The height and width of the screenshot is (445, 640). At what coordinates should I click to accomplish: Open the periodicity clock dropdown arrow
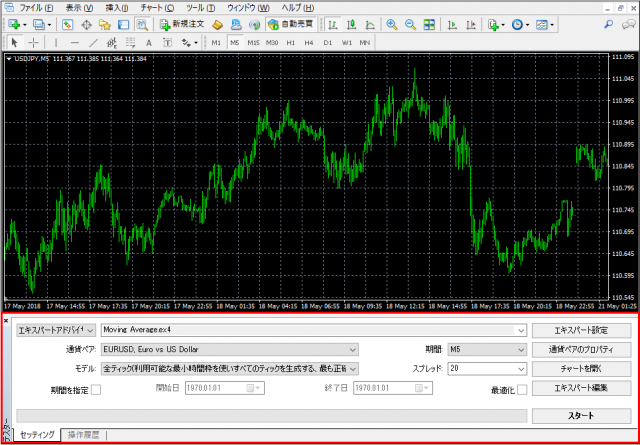pos(527,25)
